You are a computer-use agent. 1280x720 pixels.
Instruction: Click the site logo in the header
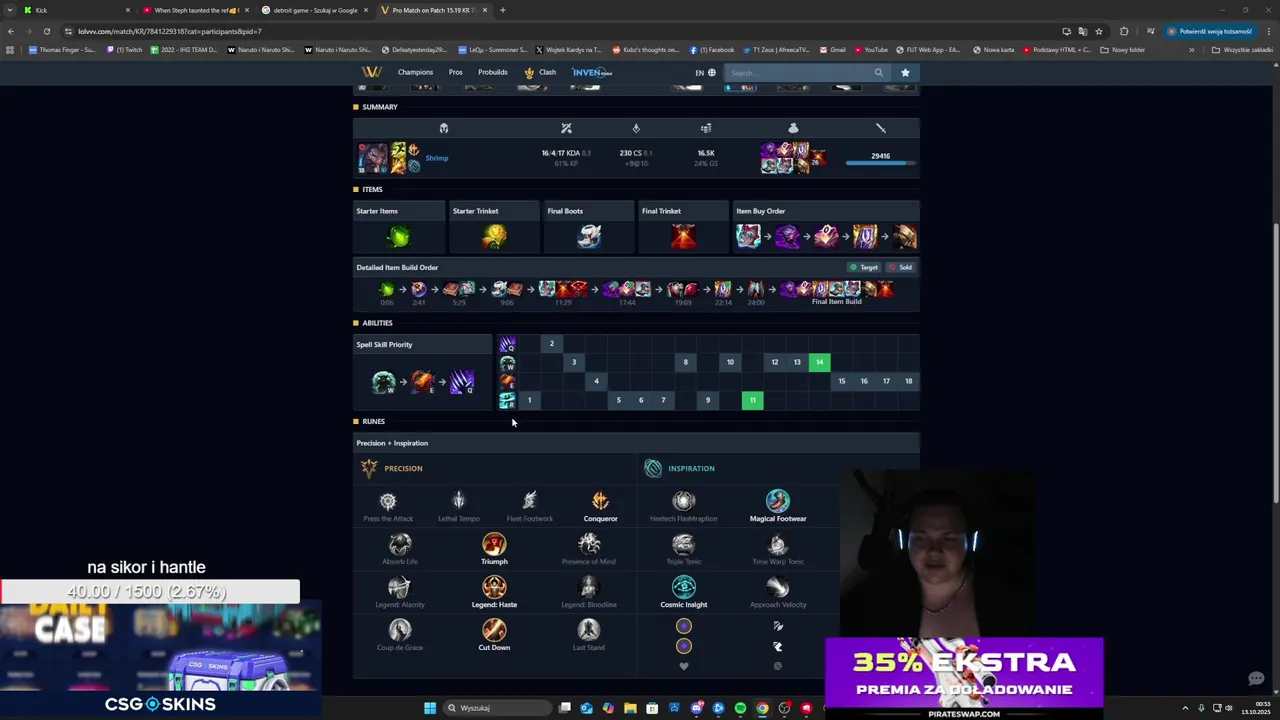(x=372, y=72)
